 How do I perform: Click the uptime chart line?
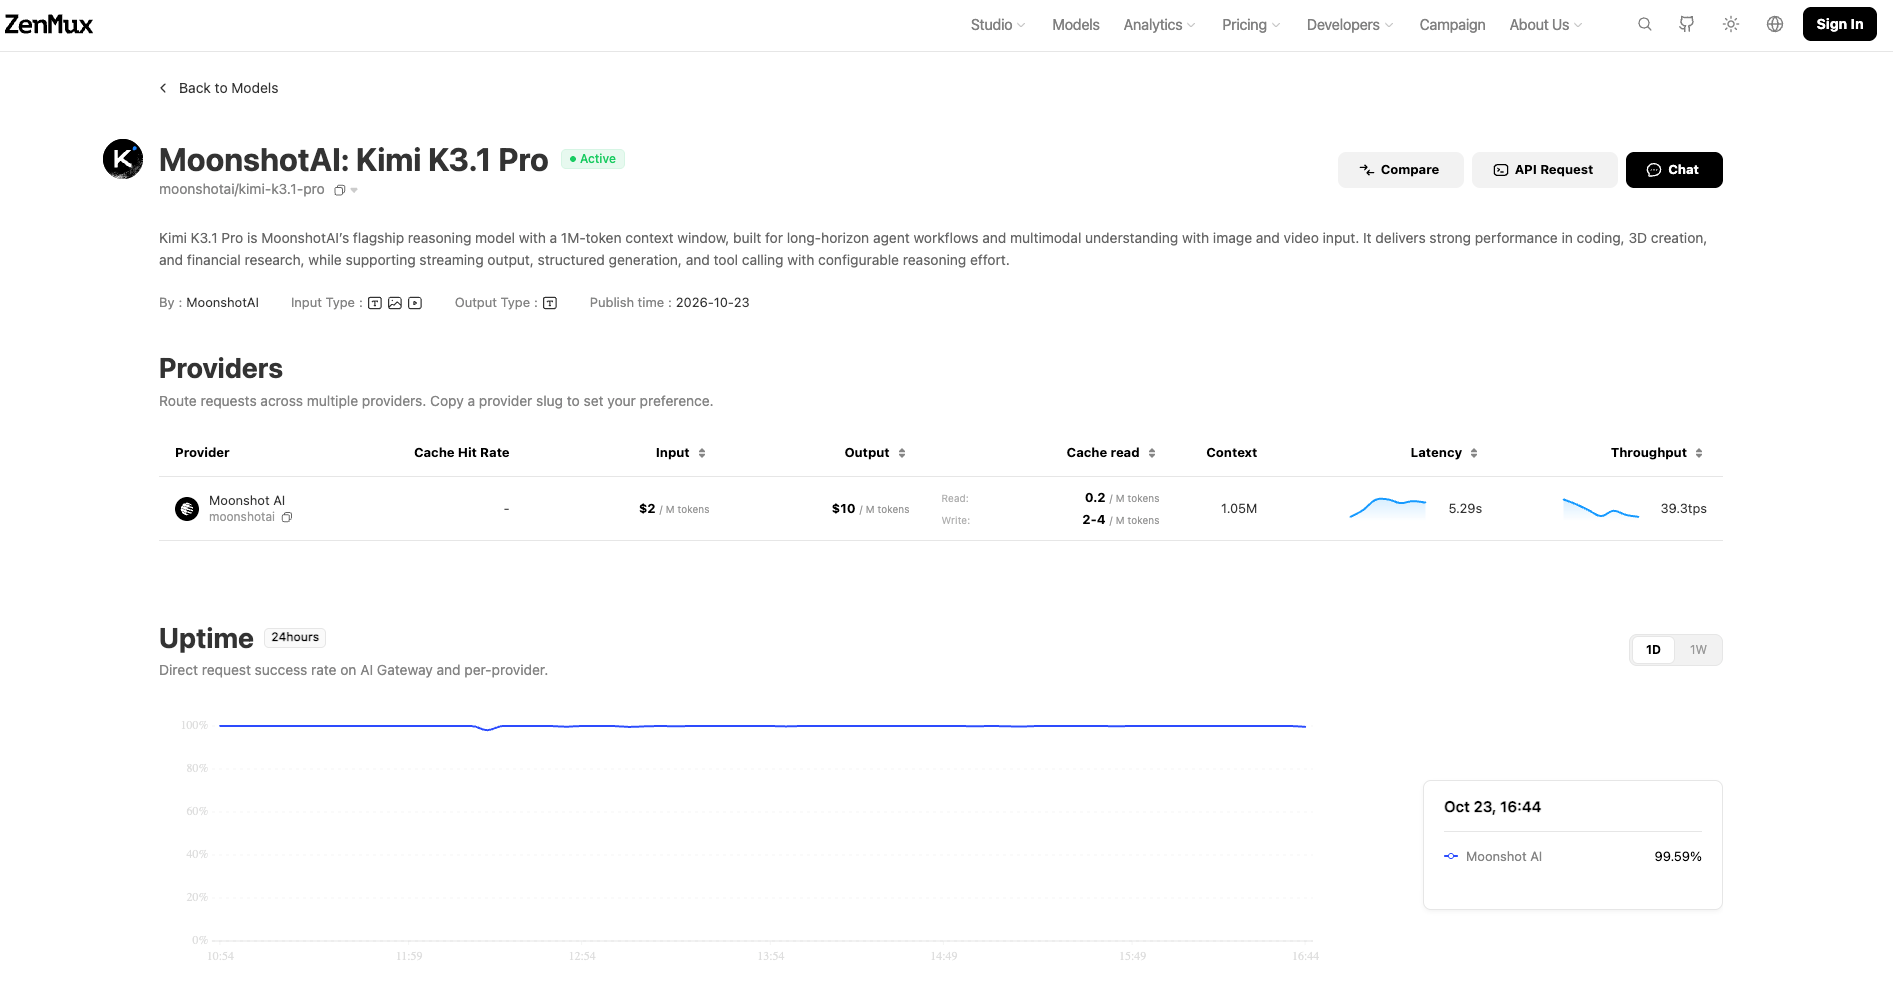pyautogui.click(x=762, y=726)
